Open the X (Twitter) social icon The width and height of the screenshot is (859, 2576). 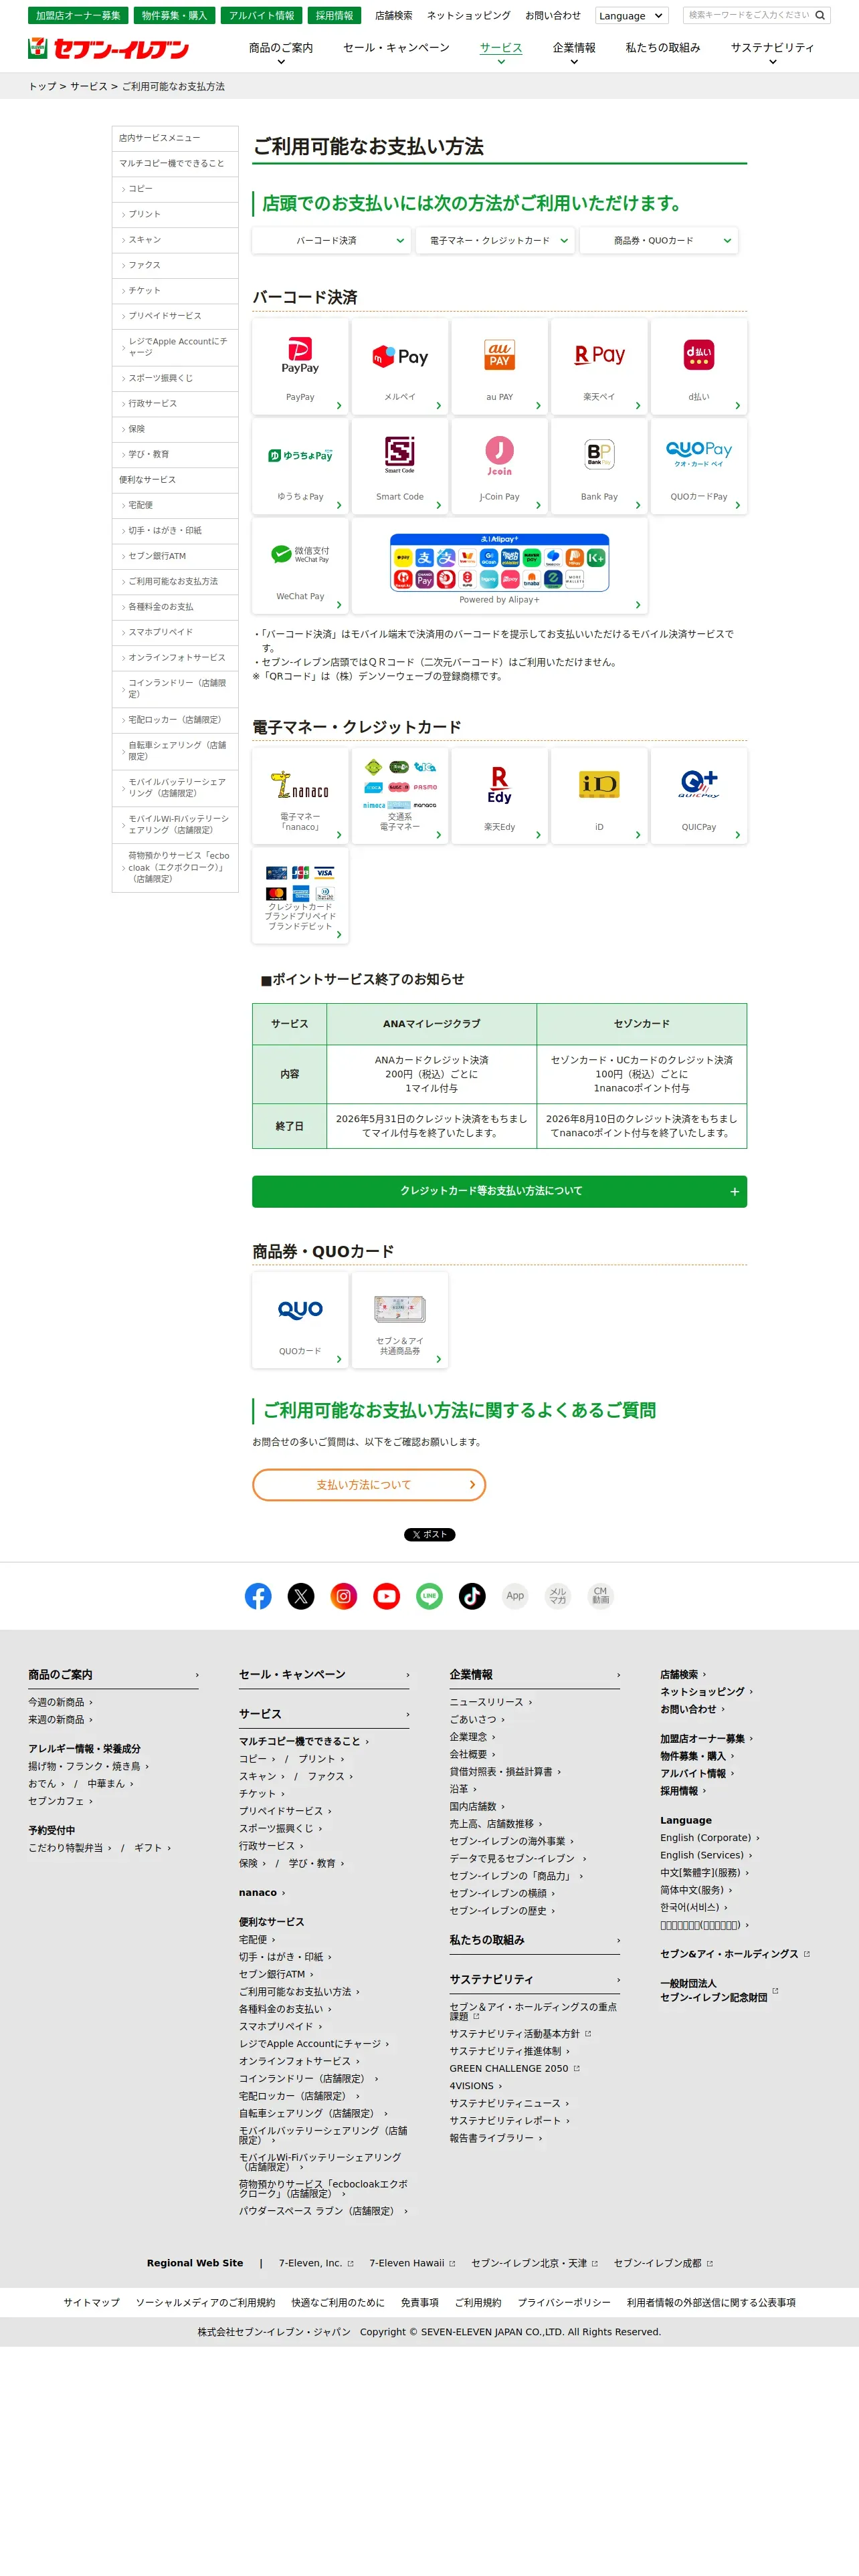coord(301,1596)
